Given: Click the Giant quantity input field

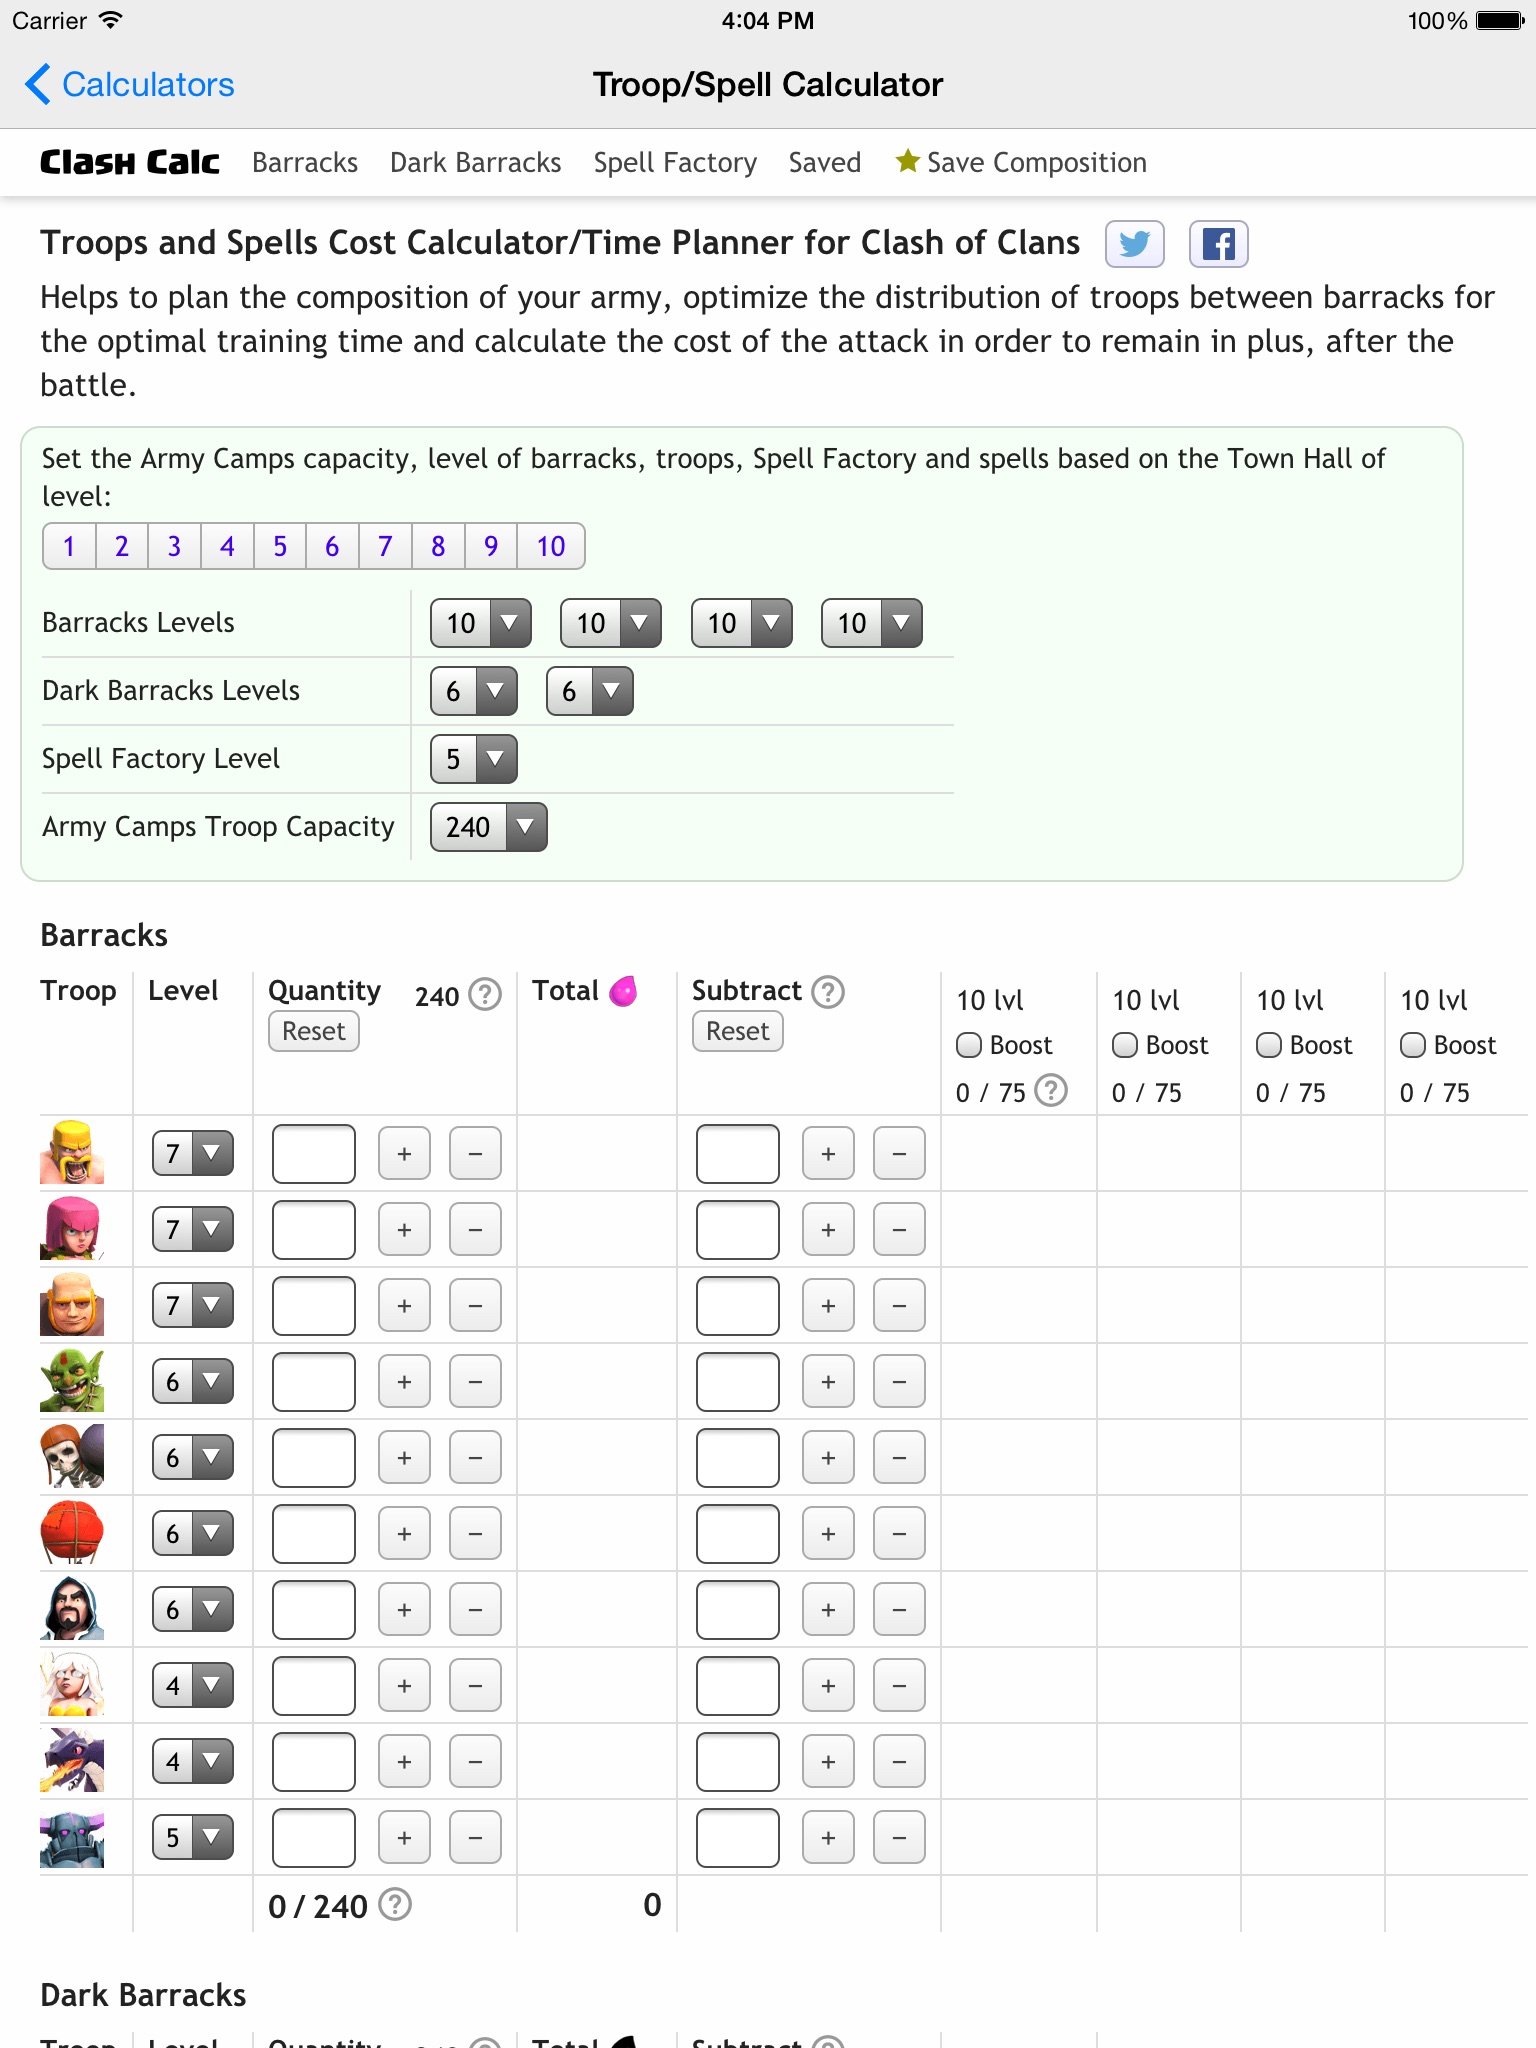Looking at the screenshot, I should [314, 1305].
